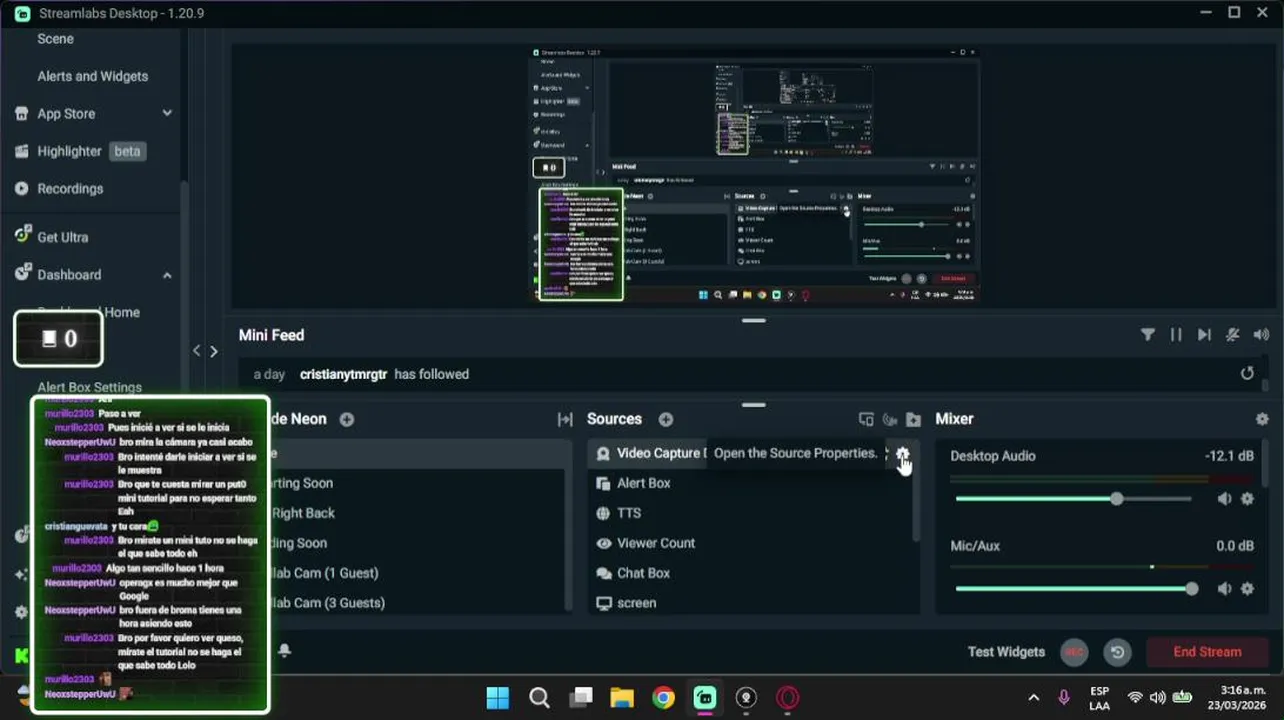The image size is (1284, 720).
Task: Click Get Ultra link
Action: pyautogui.click(x=63, y=237)
